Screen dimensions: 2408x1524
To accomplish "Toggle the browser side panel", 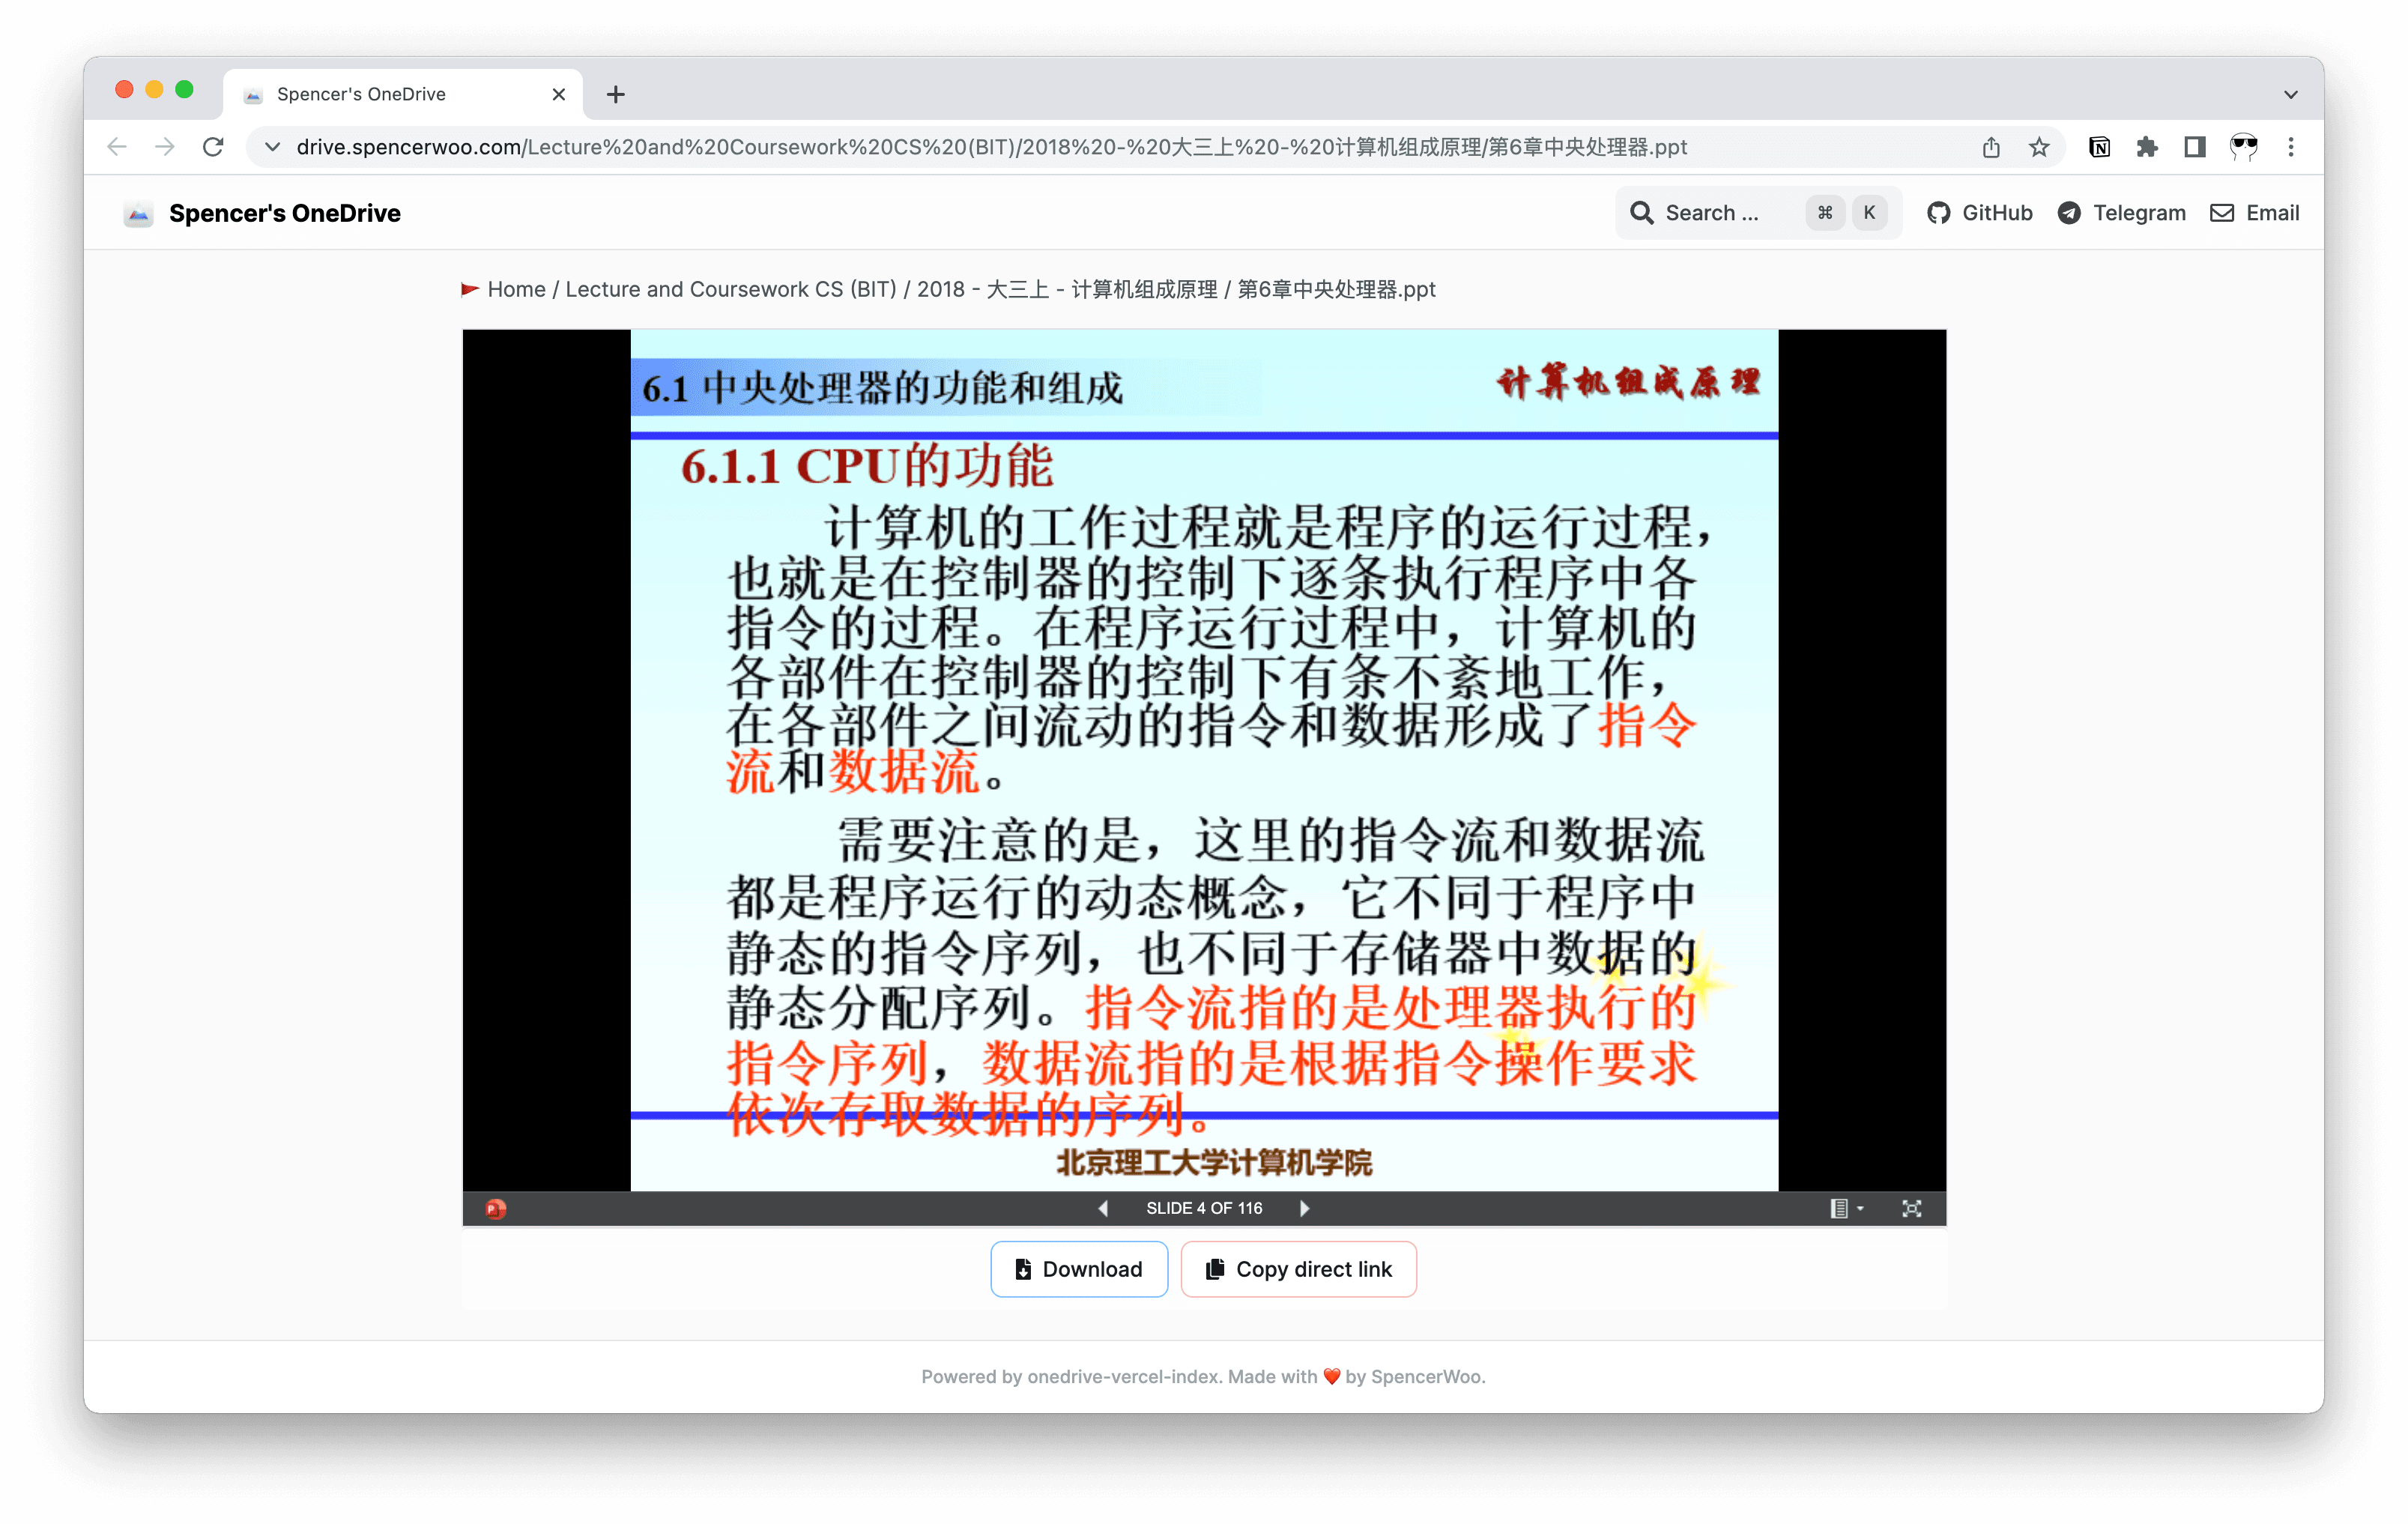I will [x=2195, y=148].
